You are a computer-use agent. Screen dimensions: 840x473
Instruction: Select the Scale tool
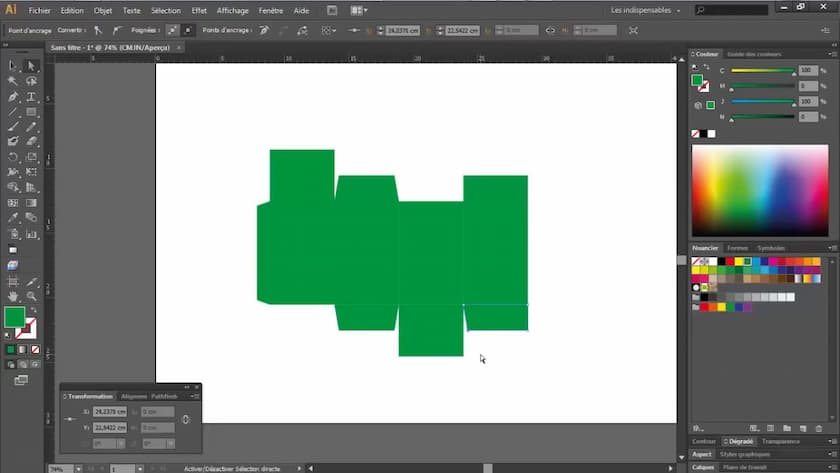point(31,157)
